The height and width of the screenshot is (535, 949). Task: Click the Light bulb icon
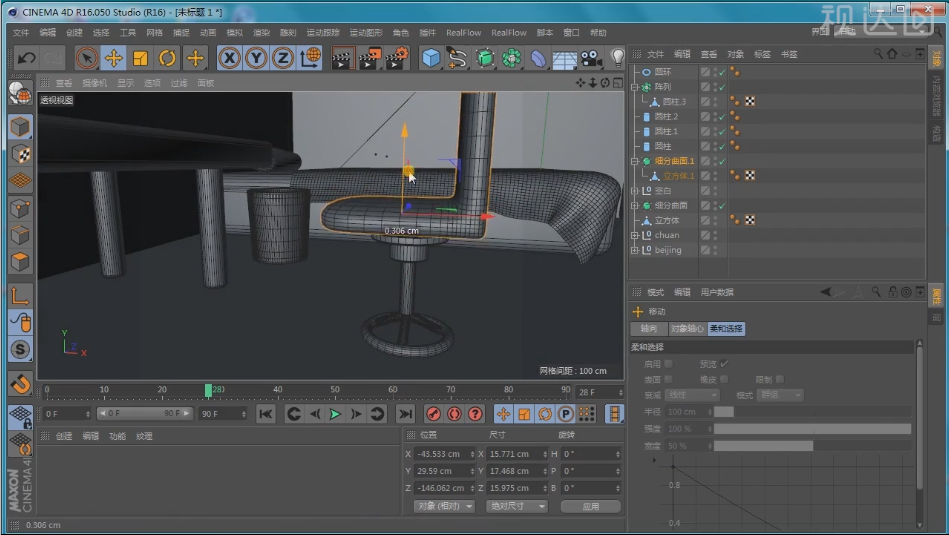pos(617,58)
